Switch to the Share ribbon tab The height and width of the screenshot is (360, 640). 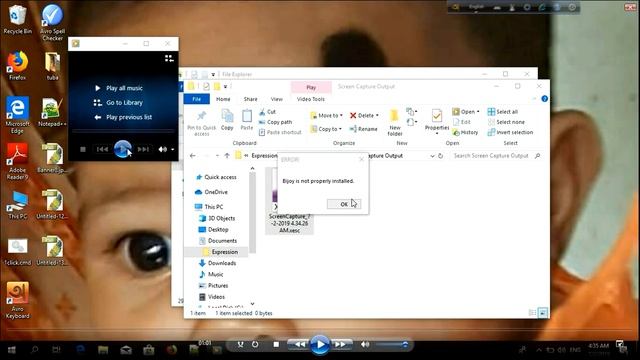250,99
